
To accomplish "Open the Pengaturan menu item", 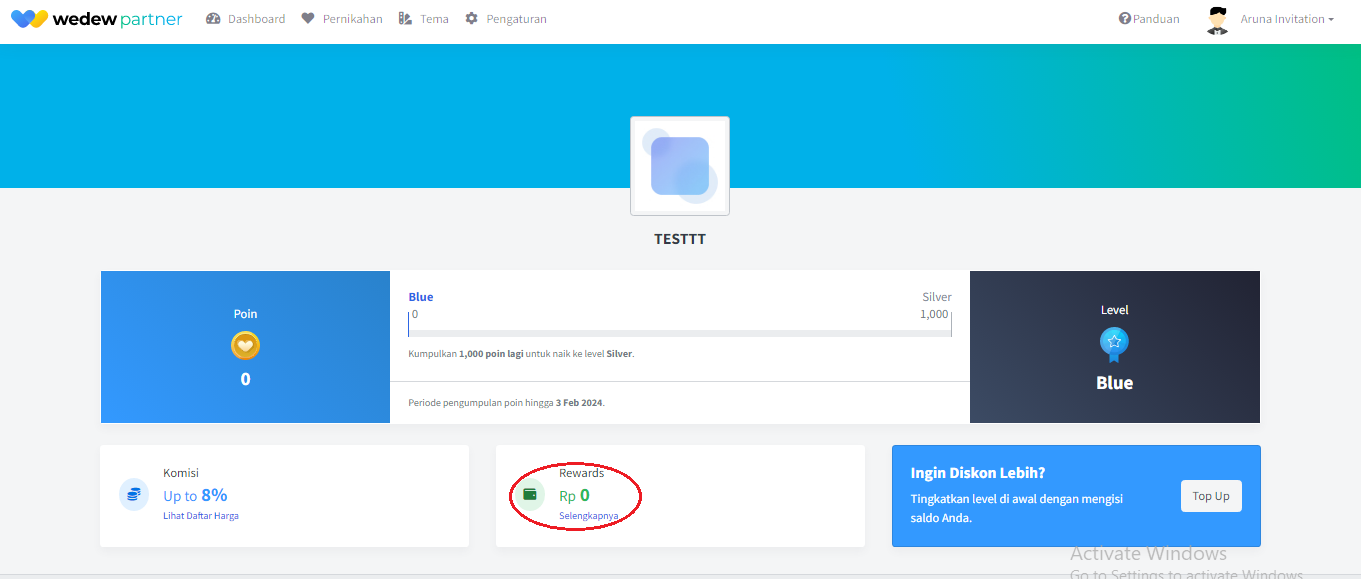I will [516, 19].
